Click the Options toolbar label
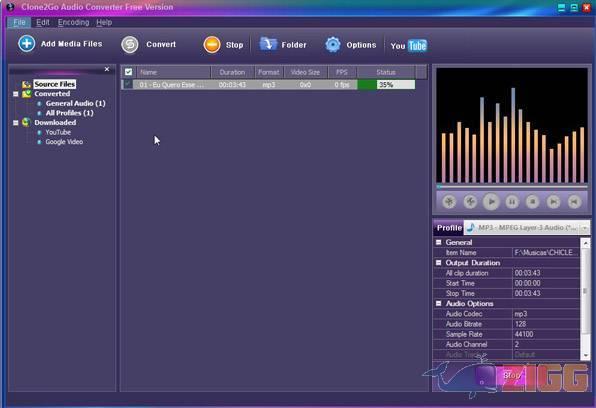The width and height of the screenshot is (596, 408). (361, 45)
